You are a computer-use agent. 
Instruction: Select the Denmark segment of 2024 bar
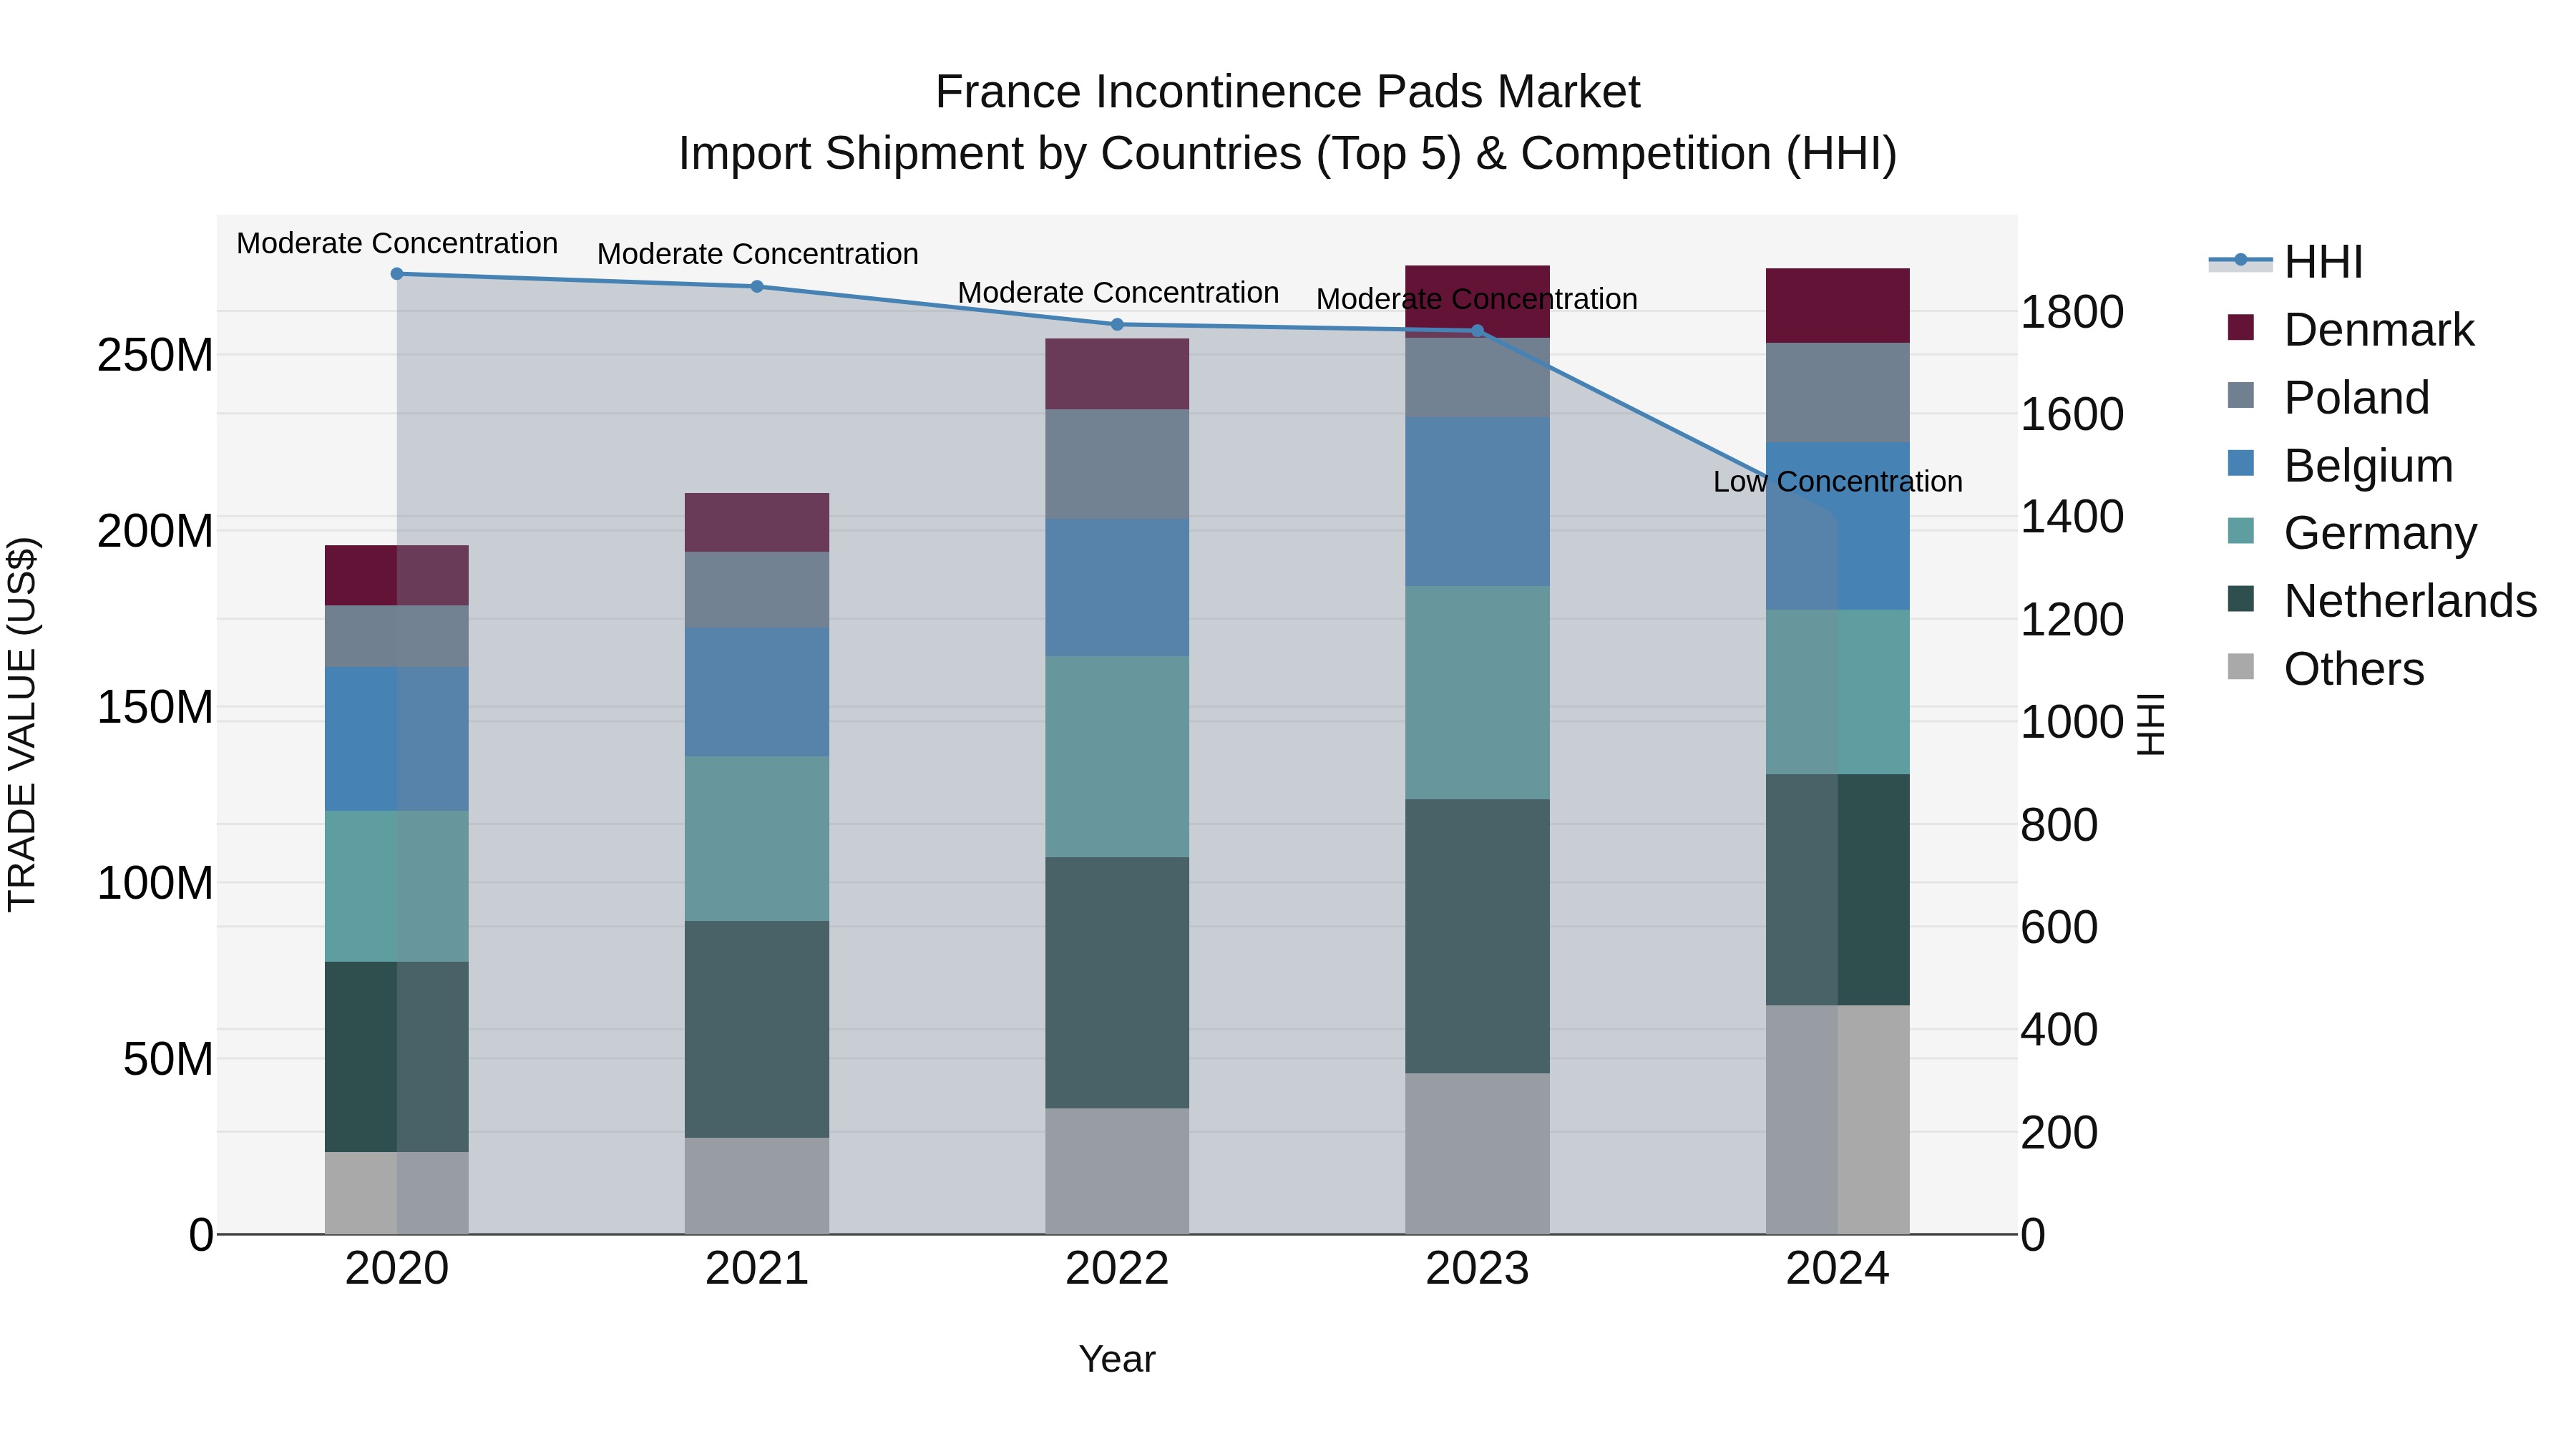point(1838,306)
